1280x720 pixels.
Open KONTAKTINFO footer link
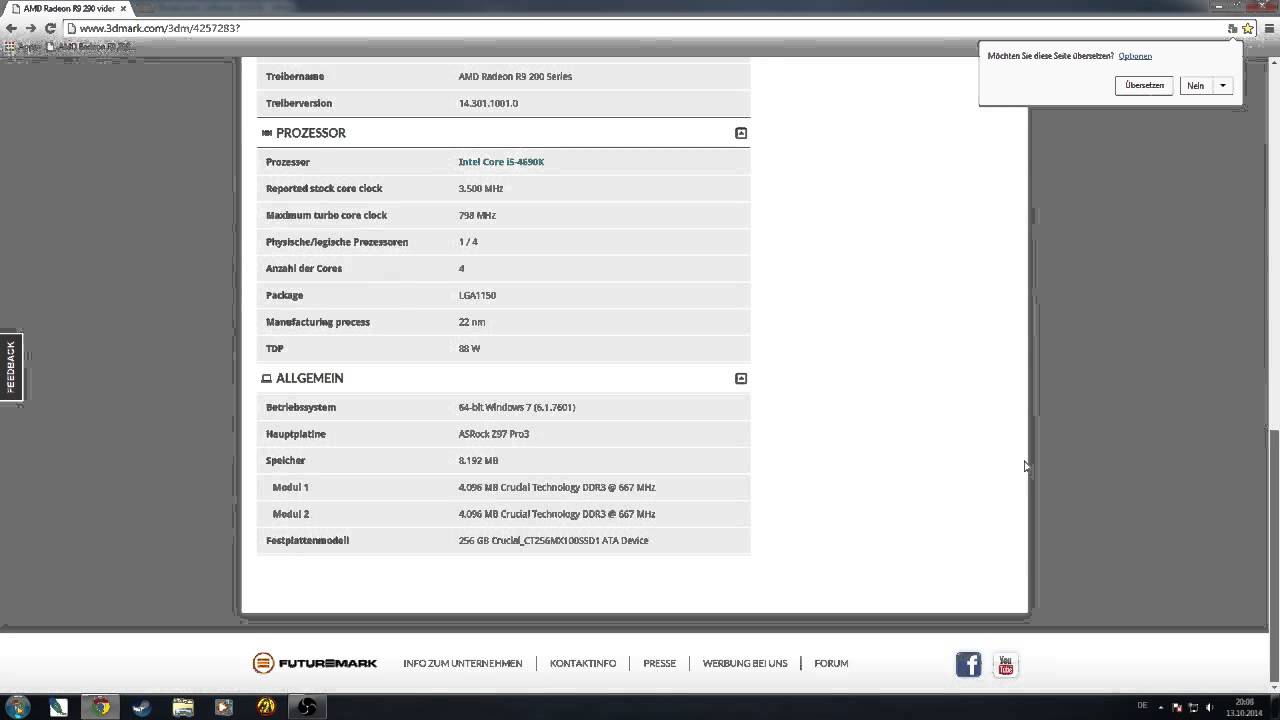click(x=583, y=663)
